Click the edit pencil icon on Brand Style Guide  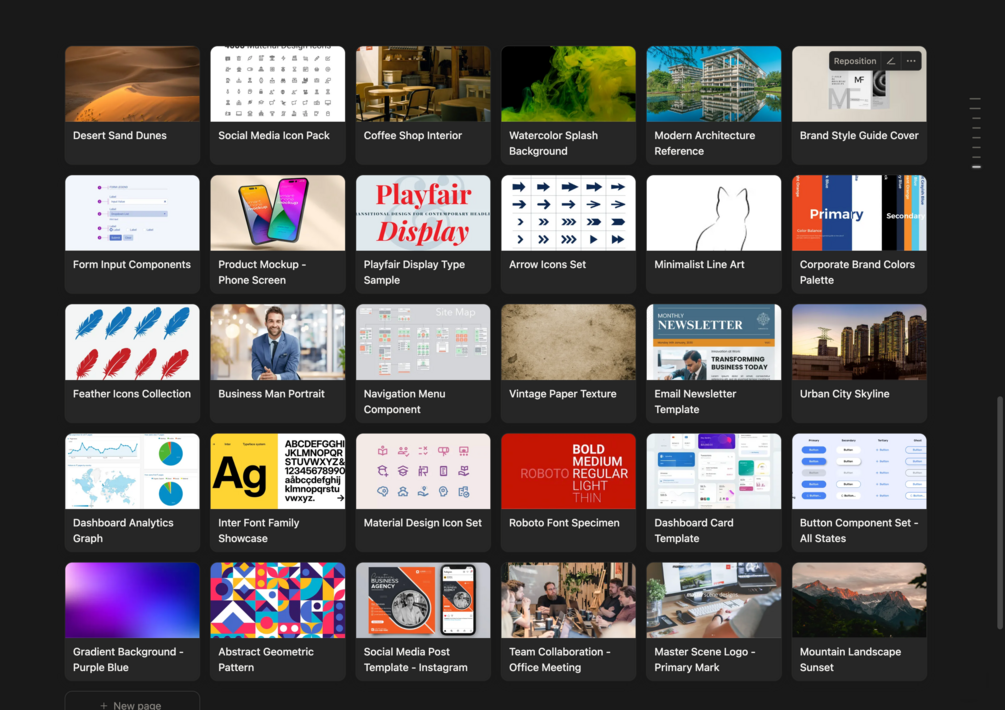pyautogui.click(x=890, y=61)
